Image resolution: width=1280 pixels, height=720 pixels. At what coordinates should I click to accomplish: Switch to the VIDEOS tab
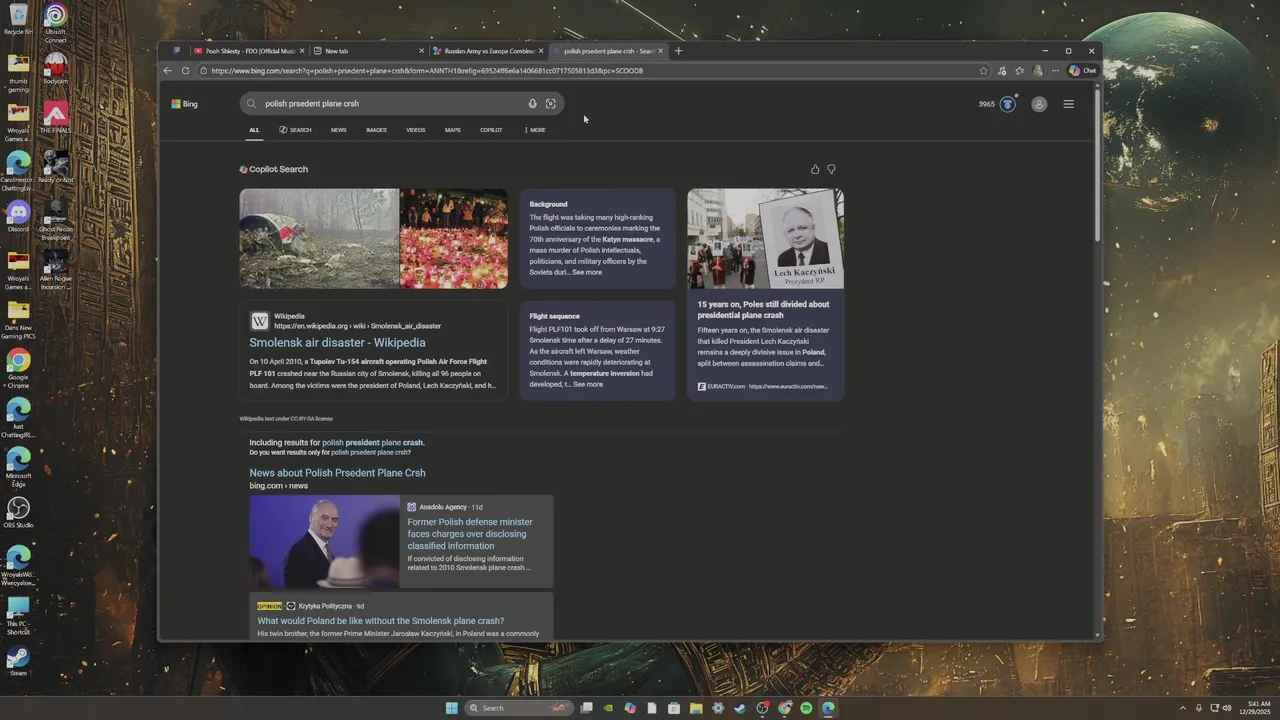416,130
